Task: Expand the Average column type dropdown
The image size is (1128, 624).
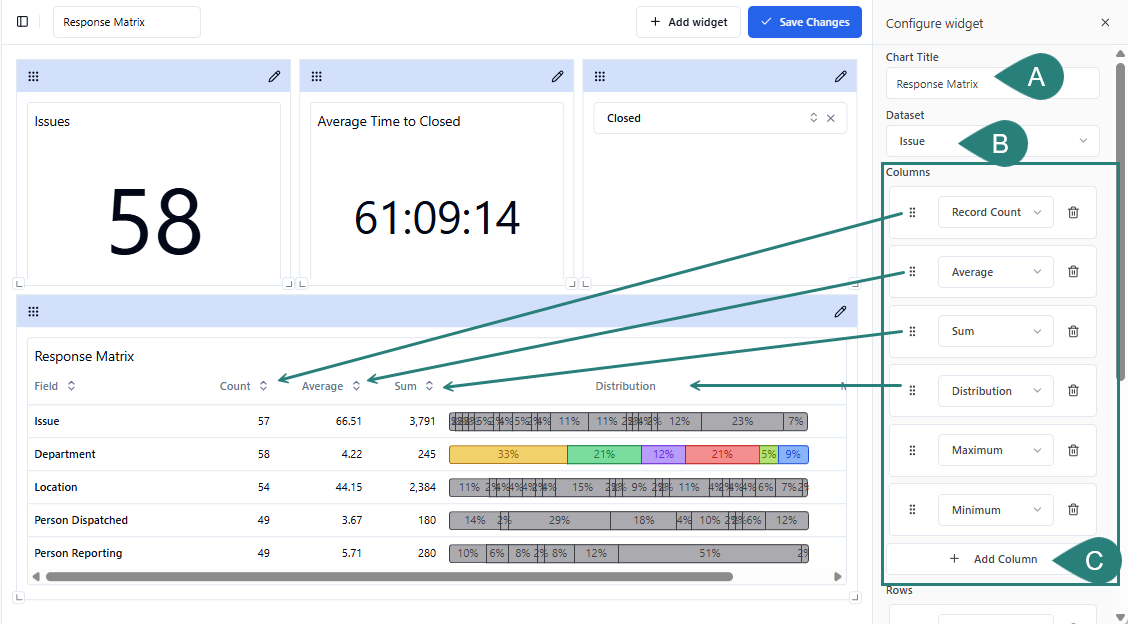Action: point(995,272)
